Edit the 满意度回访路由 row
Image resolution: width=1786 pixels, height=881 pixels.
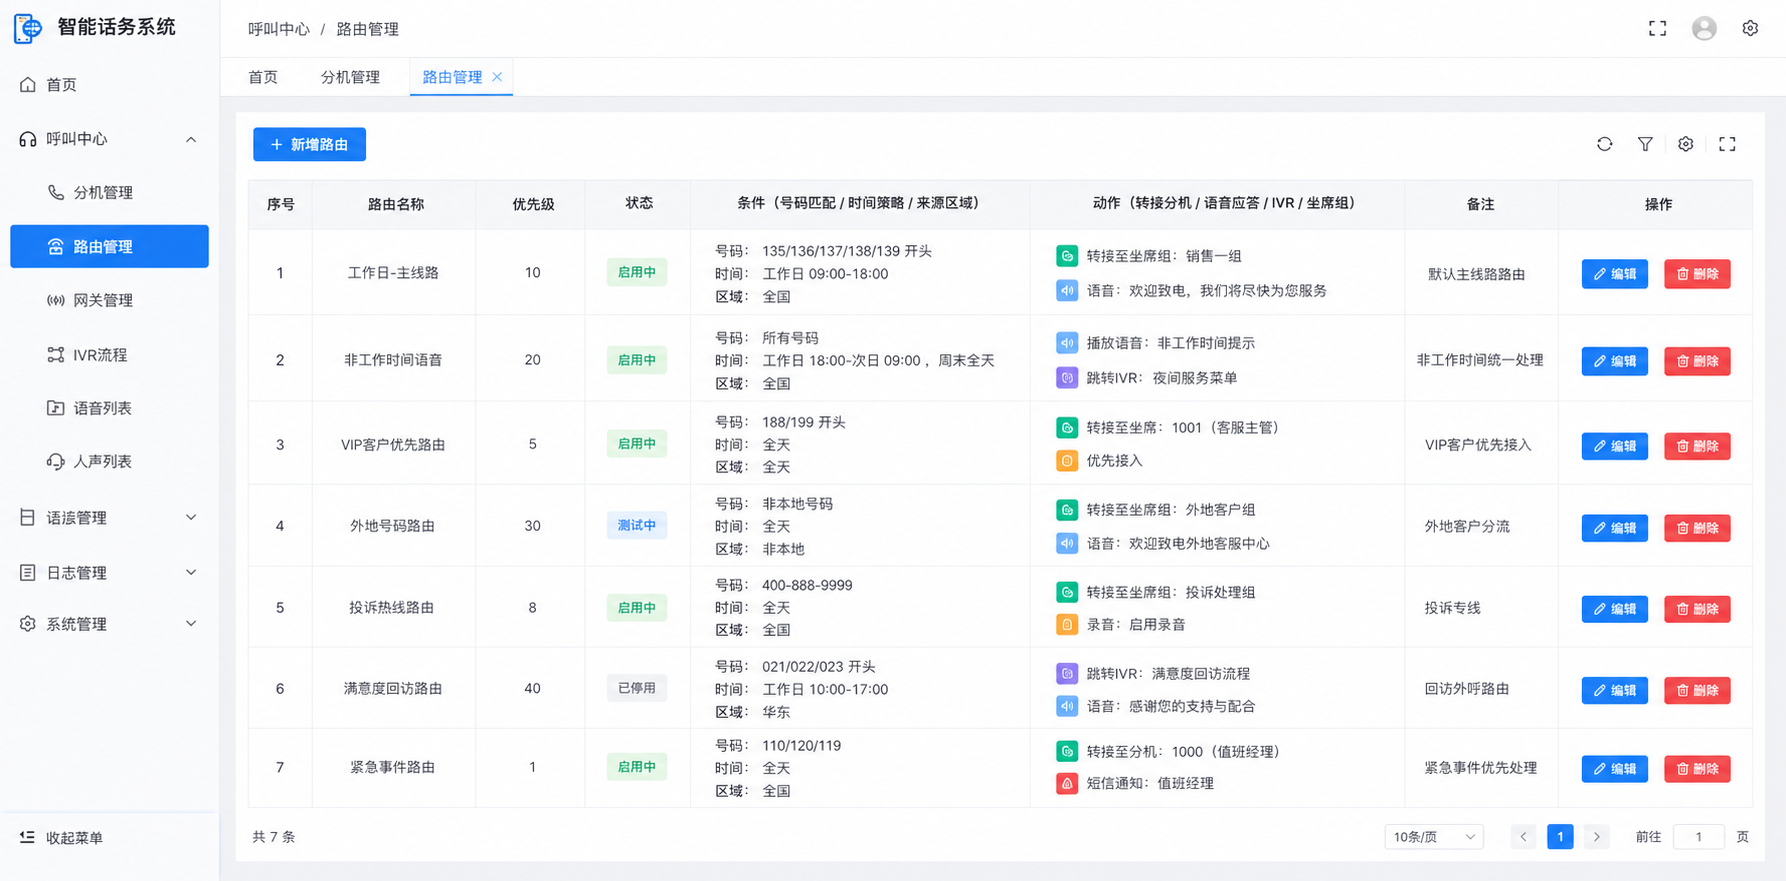click(1614, 690)
